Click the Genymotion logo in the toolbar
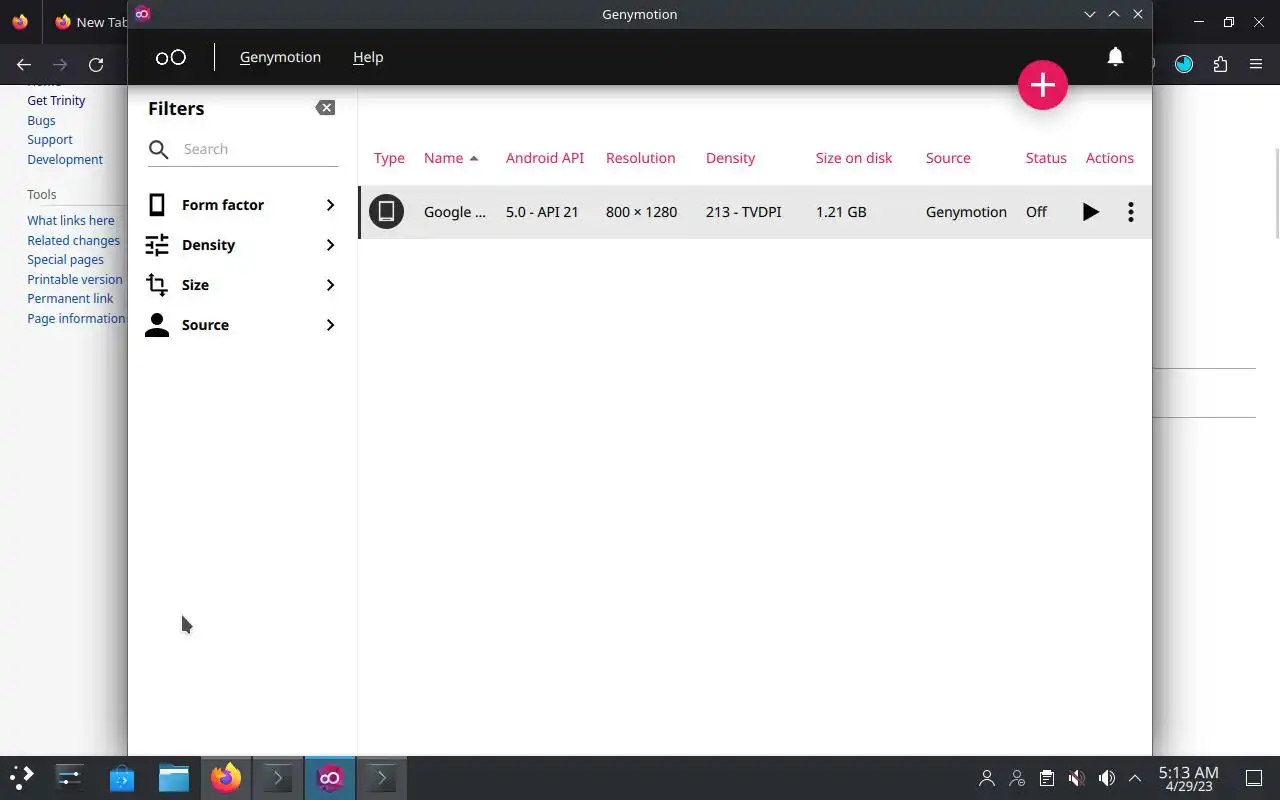 [x=171, y=57]
